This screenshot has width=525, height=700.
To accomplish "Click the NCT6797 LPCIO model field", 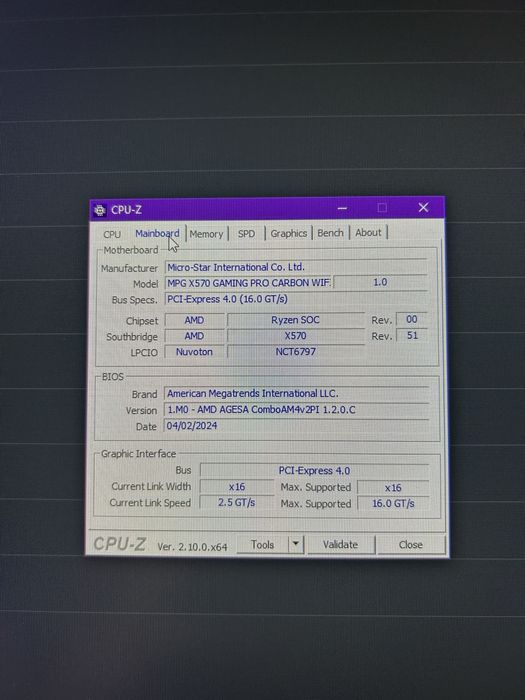I will (296, 351).
